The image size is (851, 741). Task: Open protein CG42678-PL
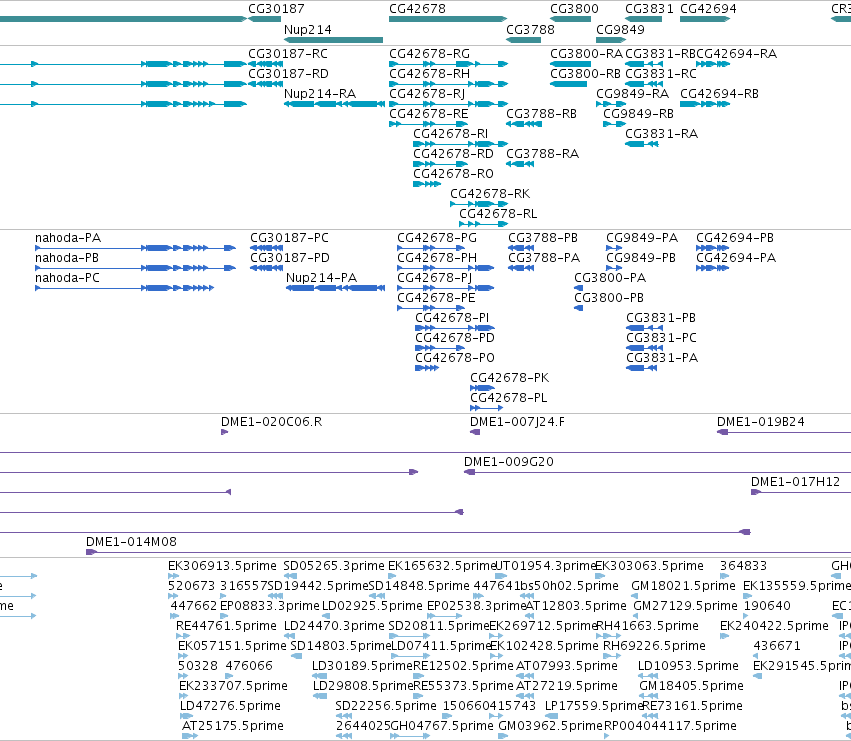(509, 398)
